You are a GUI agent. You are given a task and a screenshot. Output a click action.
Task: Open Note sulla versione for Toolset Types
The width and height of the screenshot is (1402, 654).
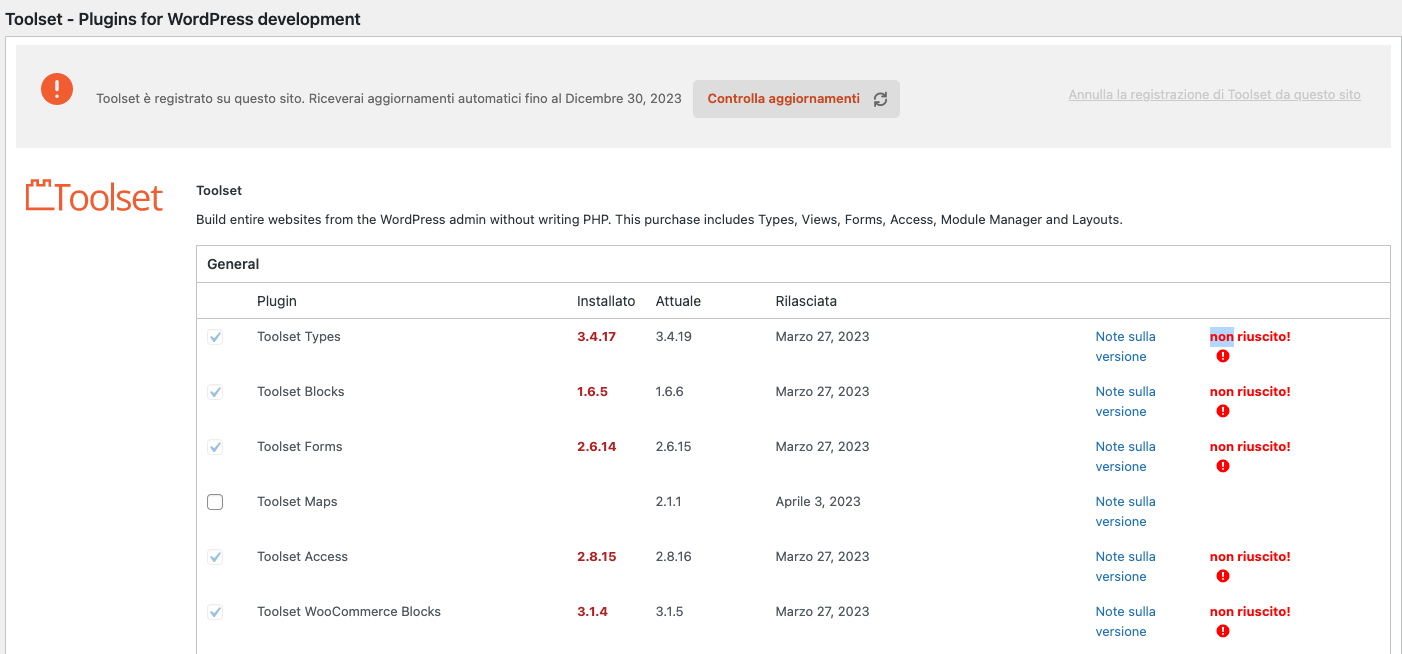pos(1125,347)
